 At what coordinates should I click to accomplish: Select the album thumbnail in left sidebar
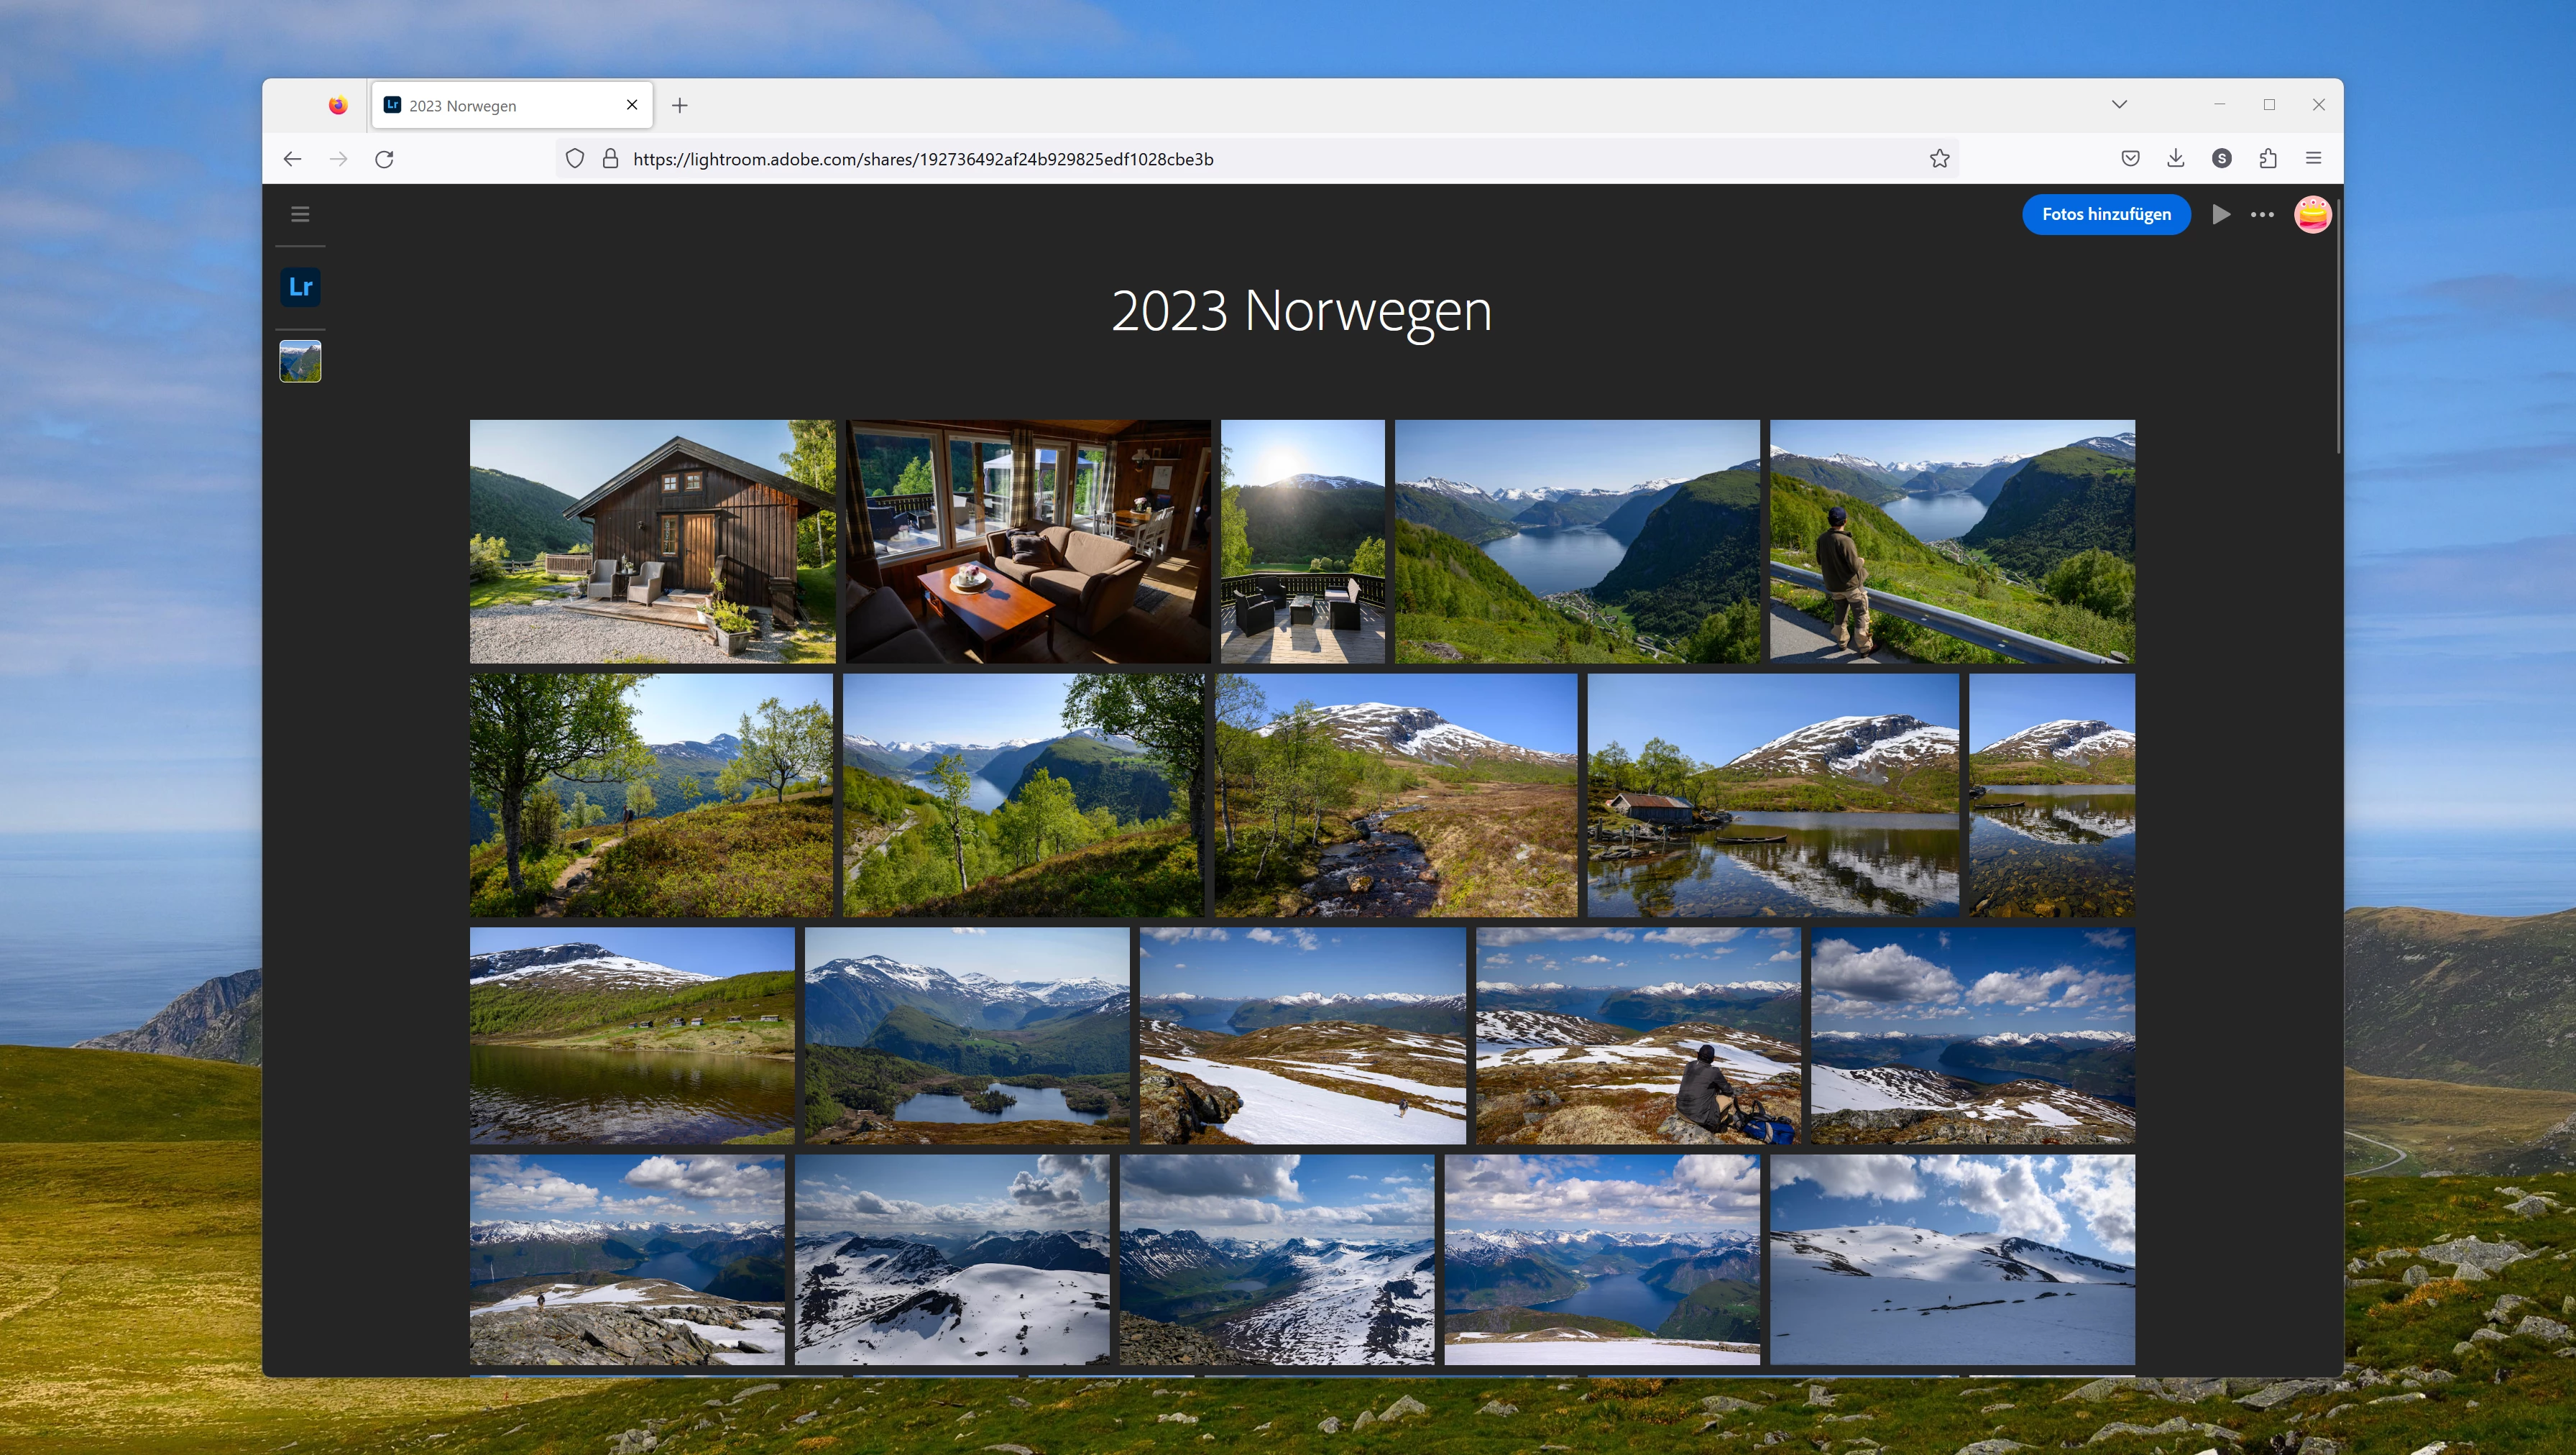tap(300, 361)
